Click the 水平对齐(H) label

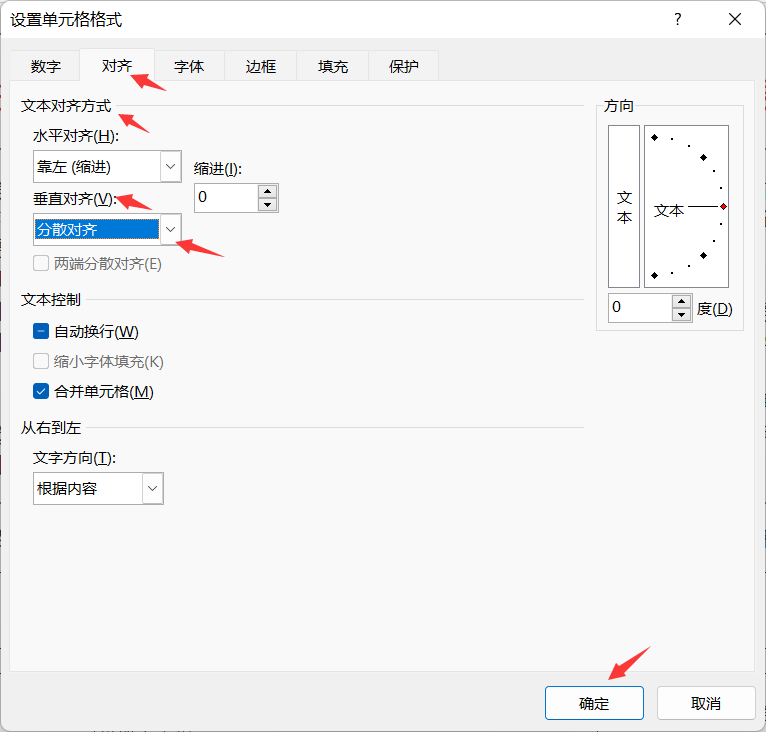point(76,136)
